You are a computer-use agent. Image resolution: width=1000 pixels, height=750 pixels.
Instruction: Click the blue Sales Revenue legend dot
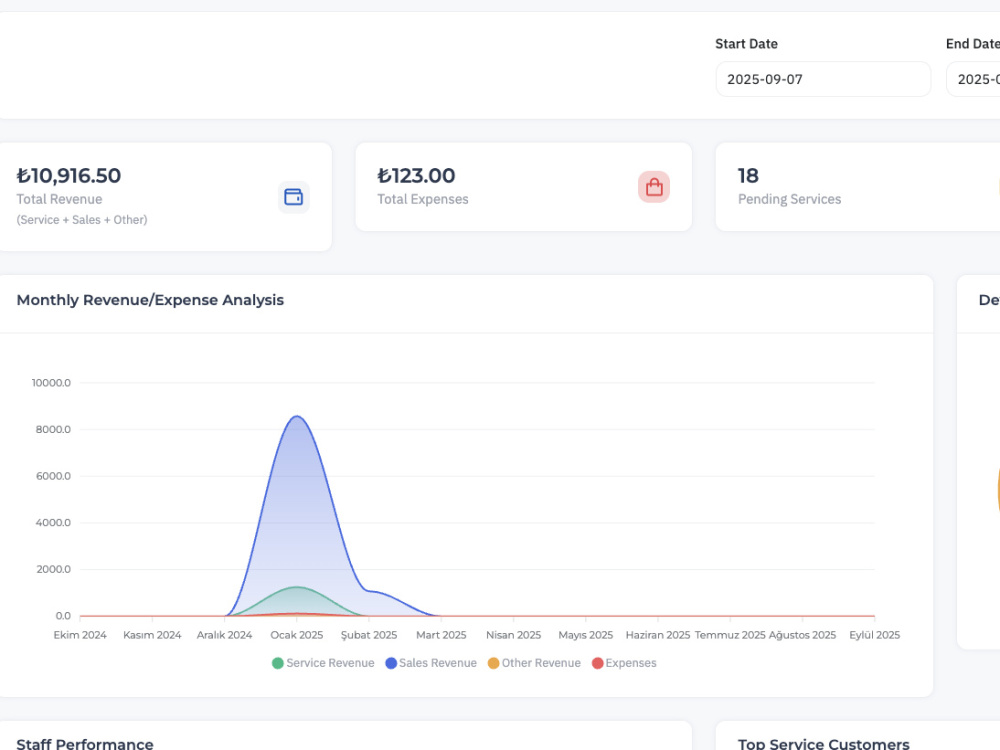[x=391, y=663]
